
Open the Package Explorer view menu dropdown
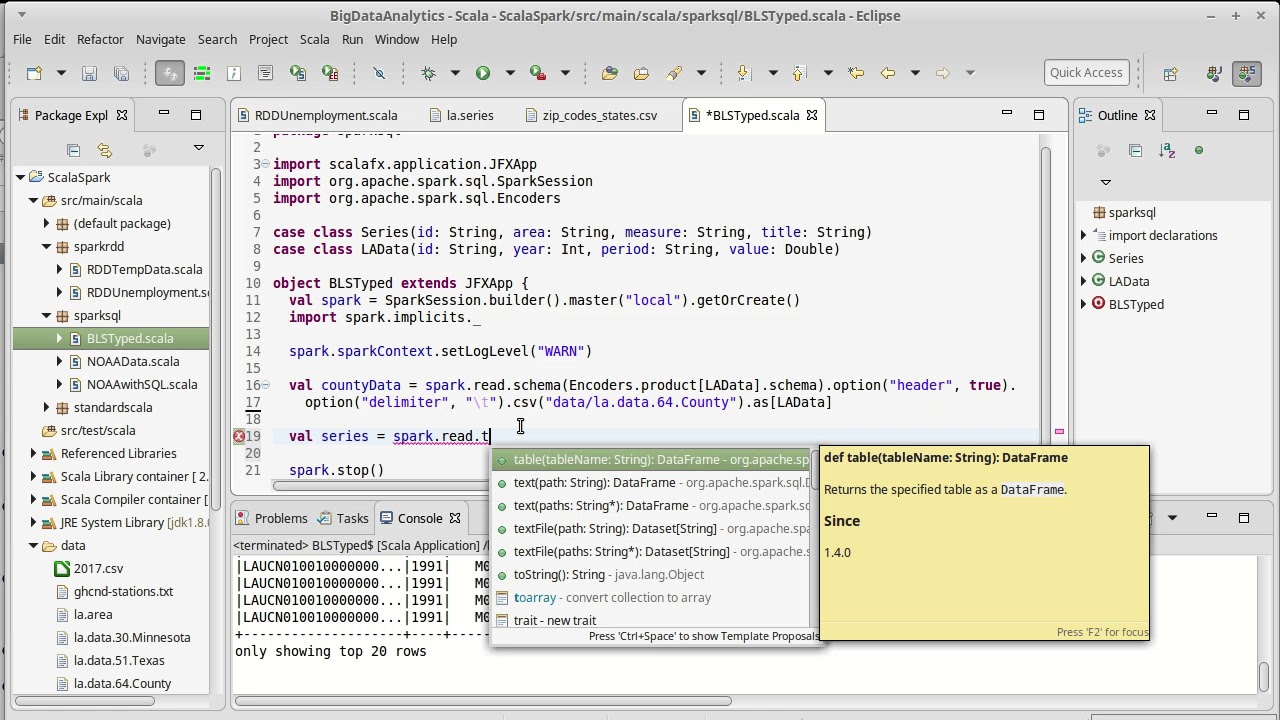198,149
